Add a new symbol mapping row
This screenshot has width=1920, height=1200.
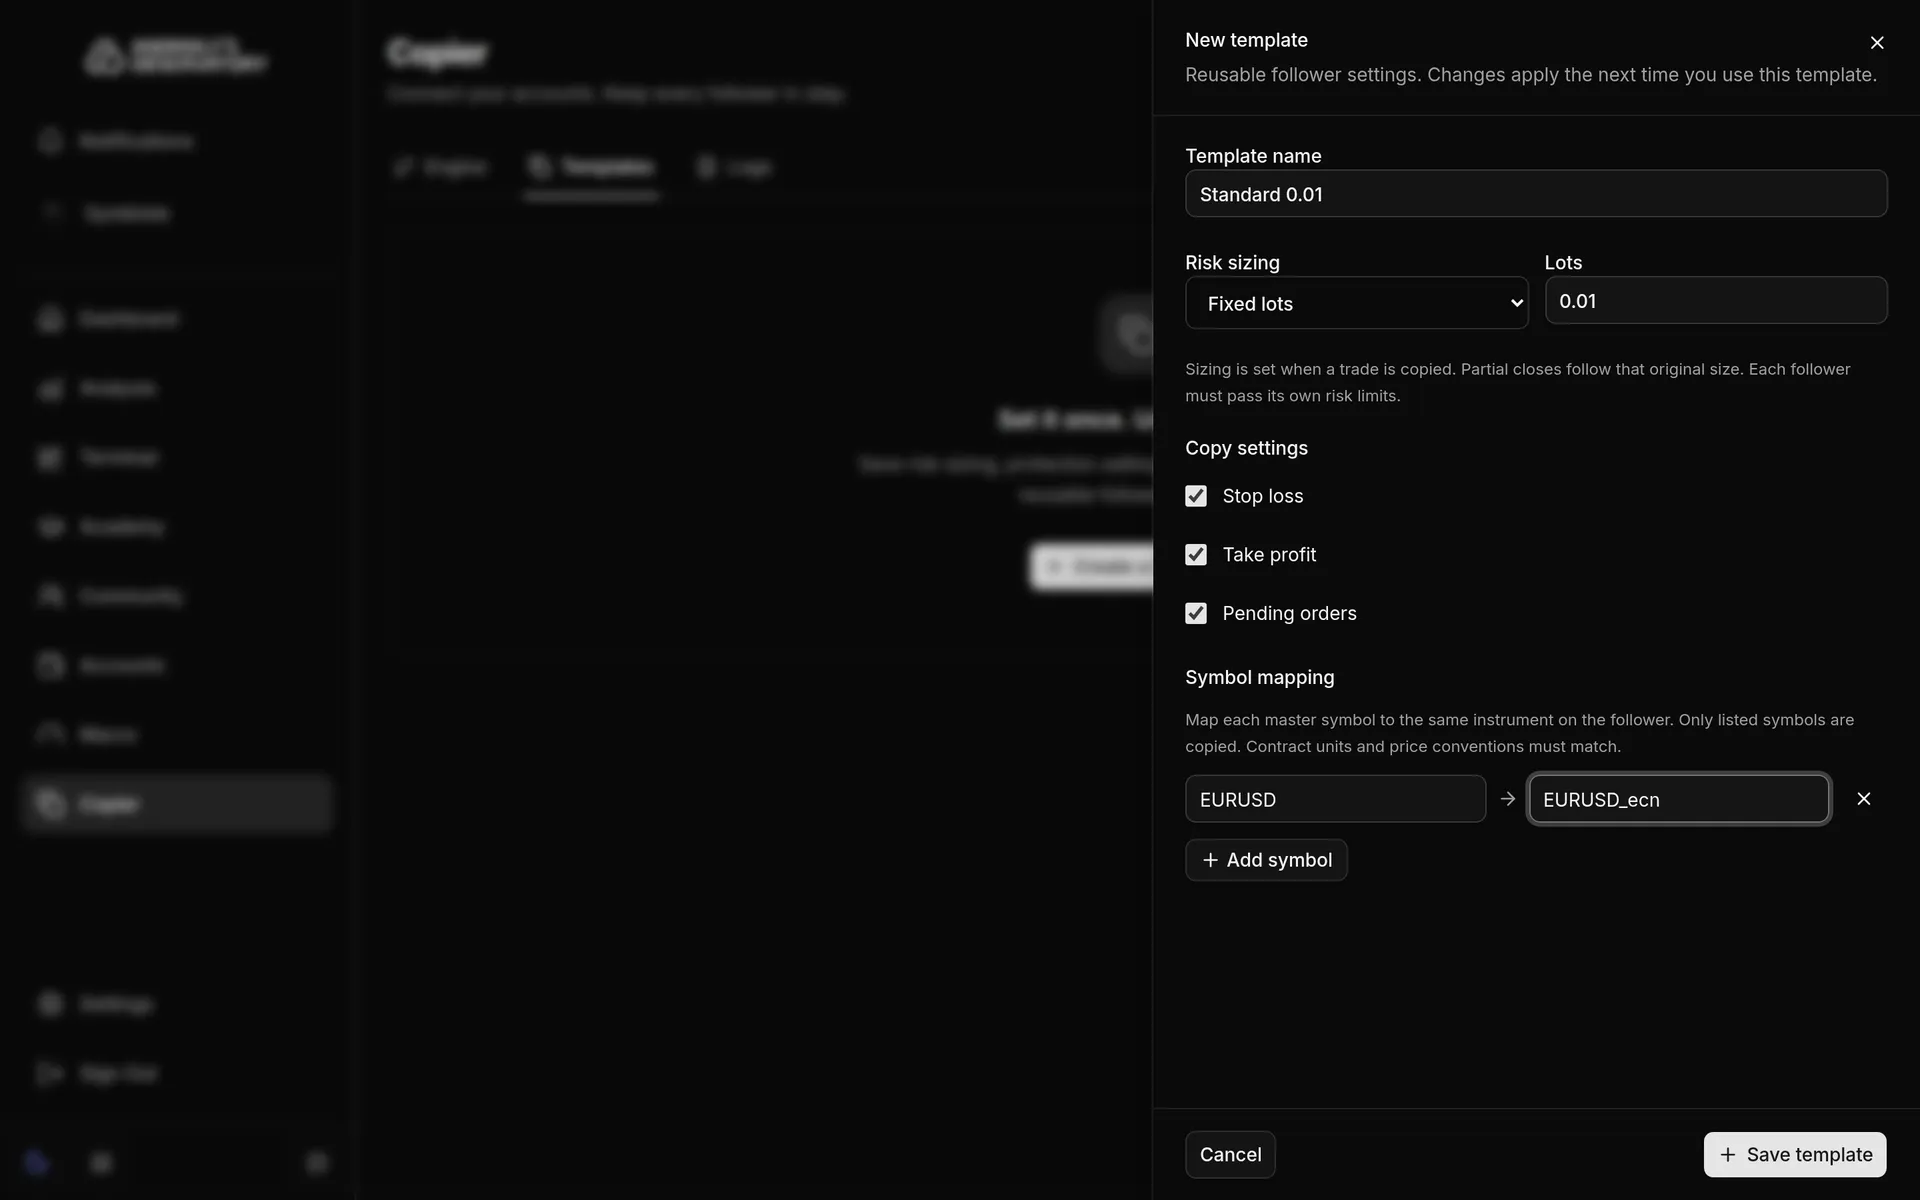[x=1267, y=860]
